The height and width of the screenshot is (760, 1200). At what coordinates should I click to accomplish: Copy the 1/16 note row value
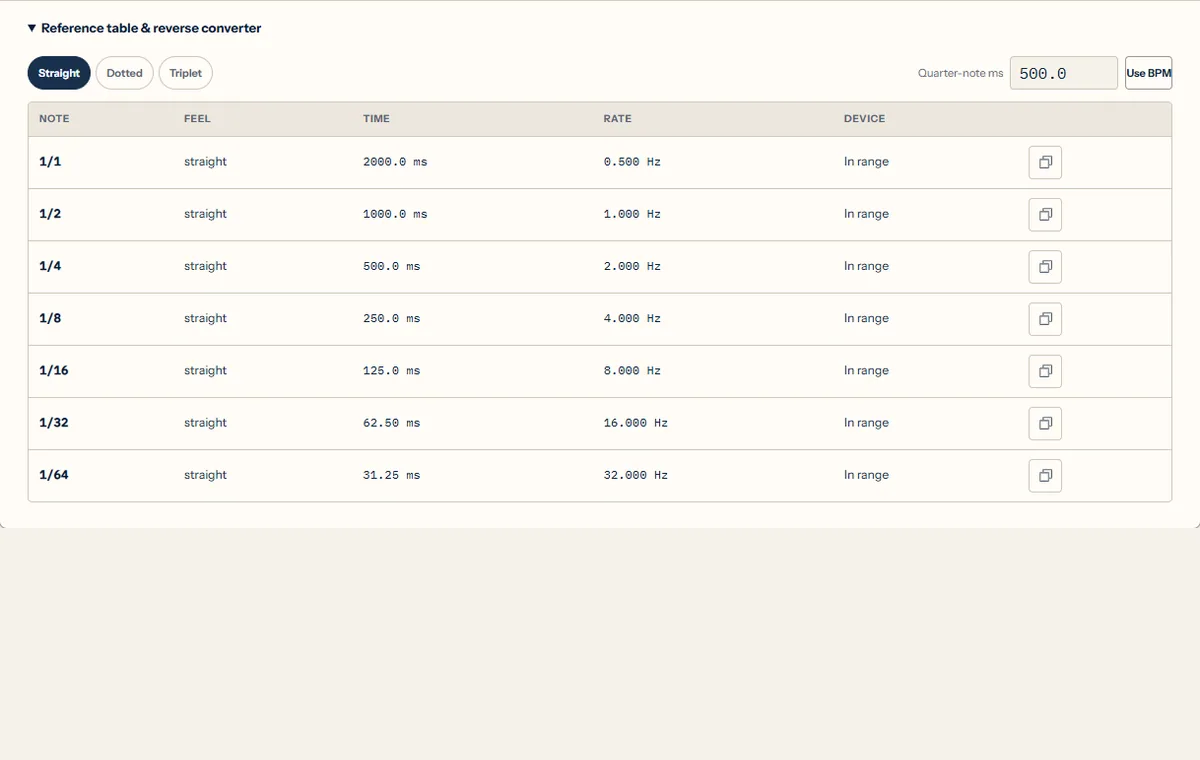point(1045,371)
